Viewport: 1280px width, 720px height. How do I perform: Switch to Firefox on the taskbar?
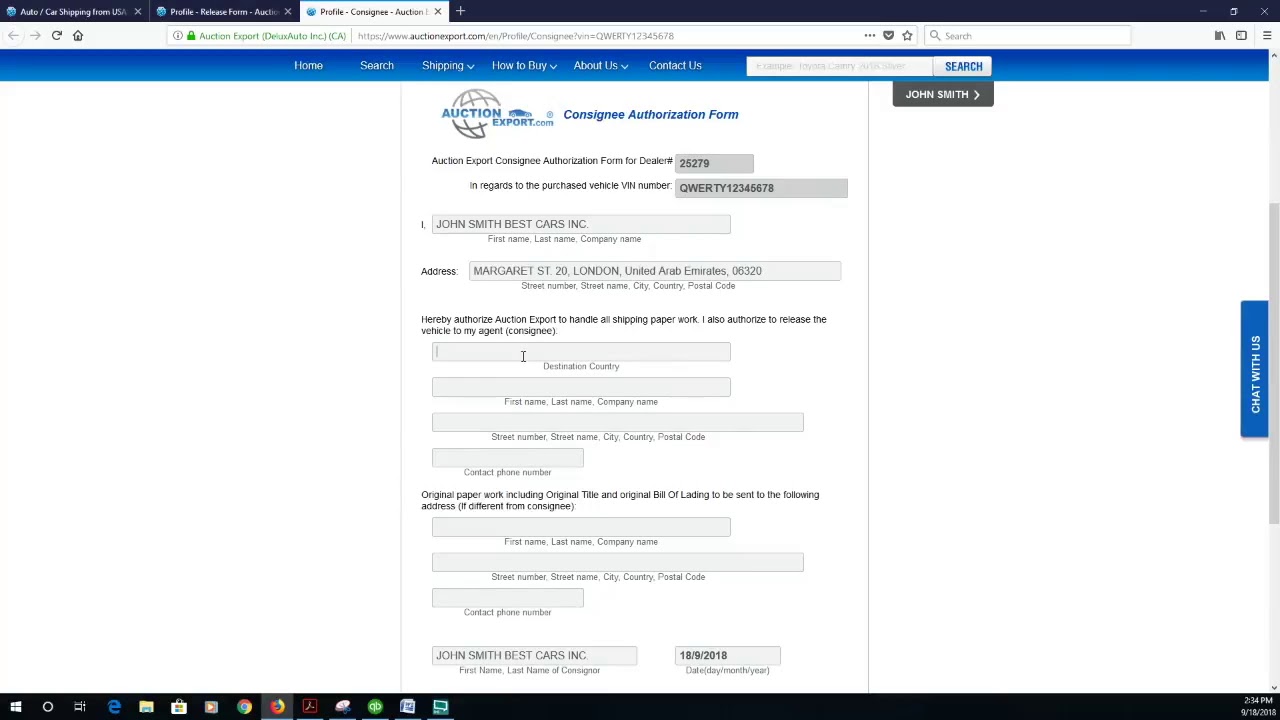point(277,707)
